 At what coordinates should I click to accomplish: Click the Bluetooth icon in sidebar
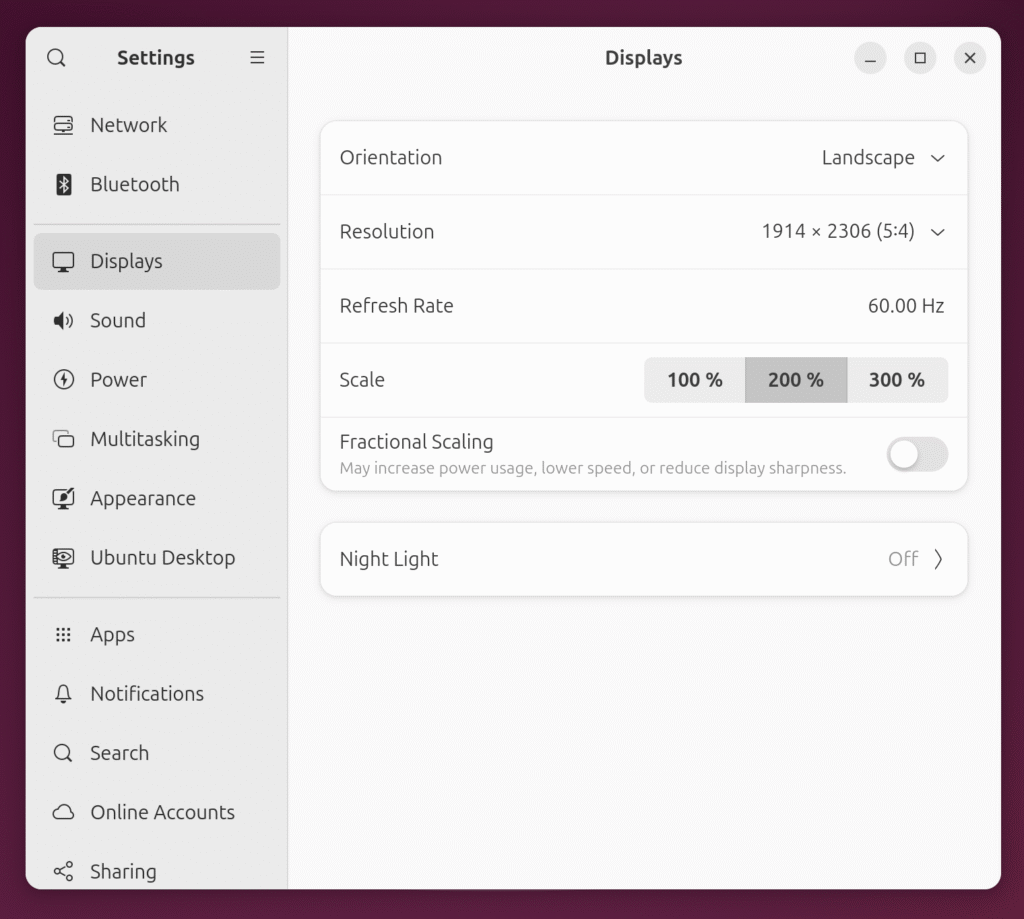tap(63, 184)
